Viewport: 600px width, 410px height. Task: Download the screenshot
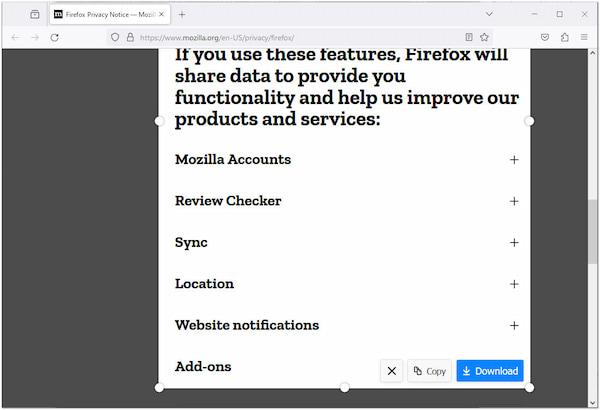click(x=490, y=371)
